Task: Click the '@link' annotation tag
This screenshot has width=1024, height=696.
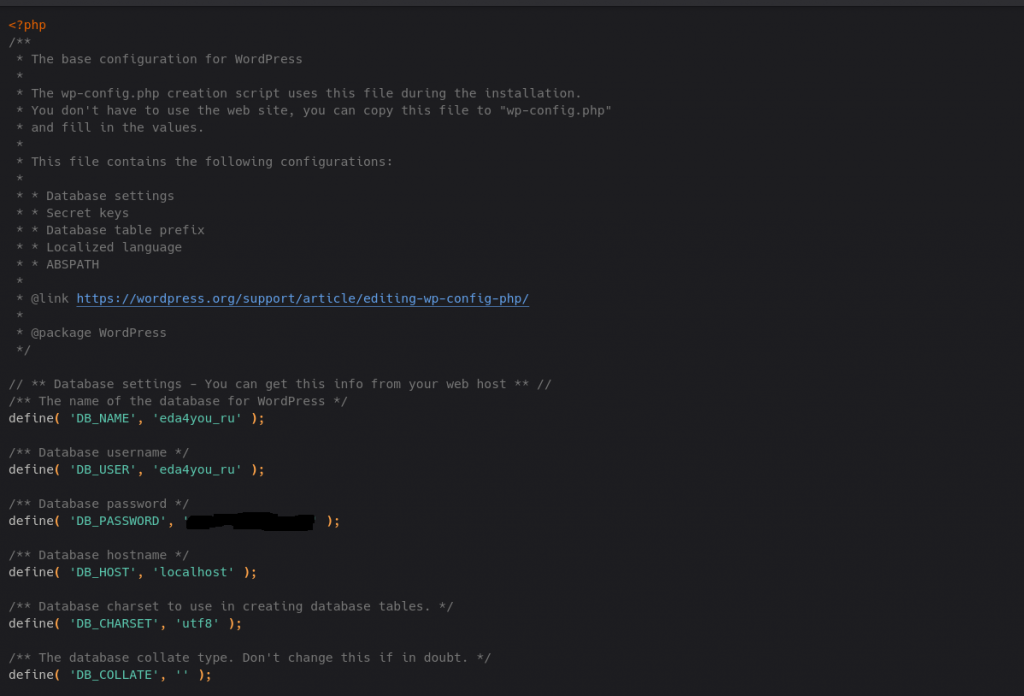Action: [50, 298]
